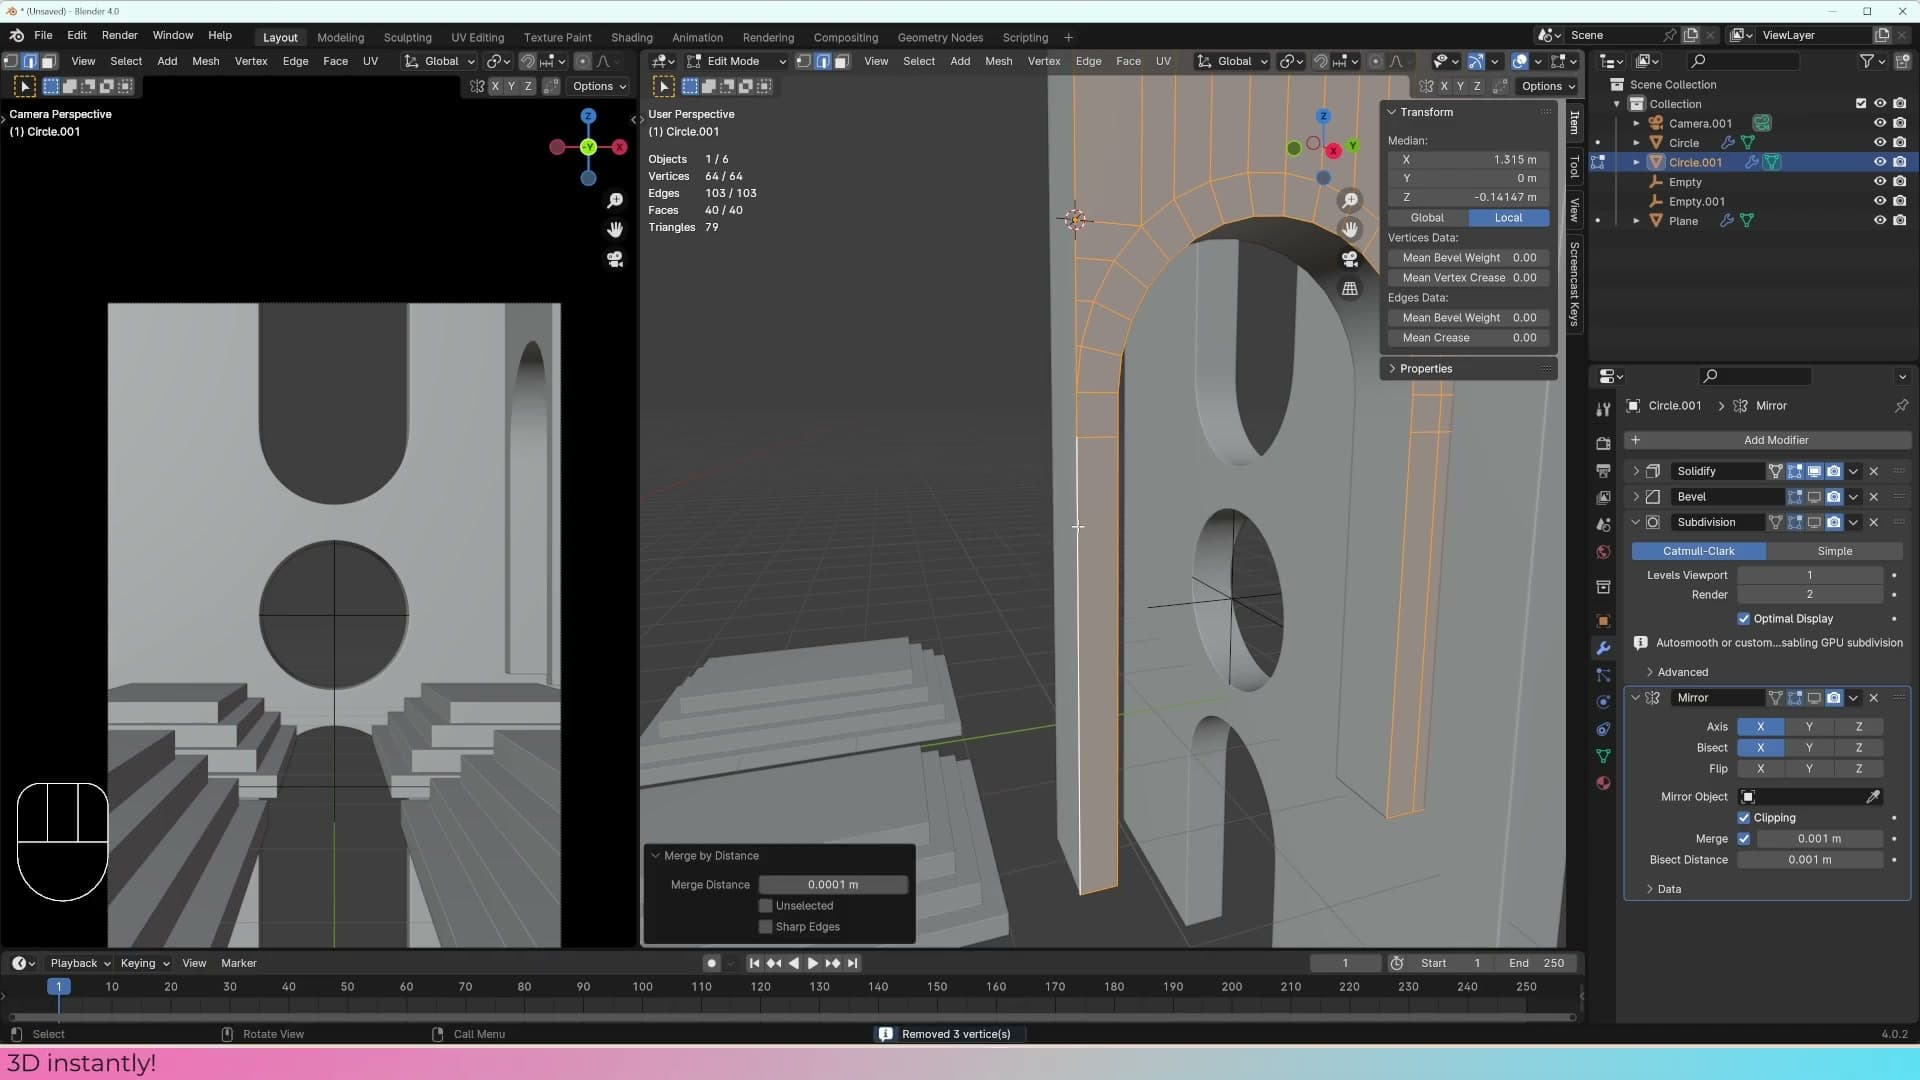1920x1080 pixels.
Task: Open Modifiers wrench tab in Properties editor
Action: pos(1603,648)
